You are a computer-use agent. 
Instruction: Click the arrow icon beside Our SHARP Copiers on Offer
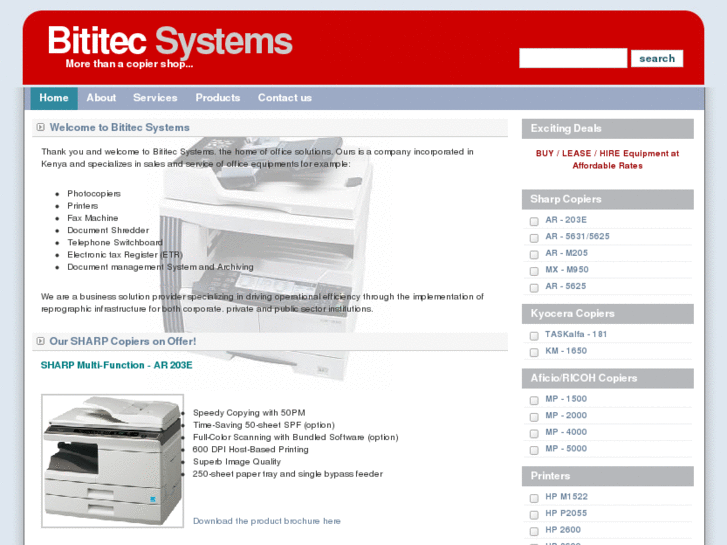click(x=41, y=341)
